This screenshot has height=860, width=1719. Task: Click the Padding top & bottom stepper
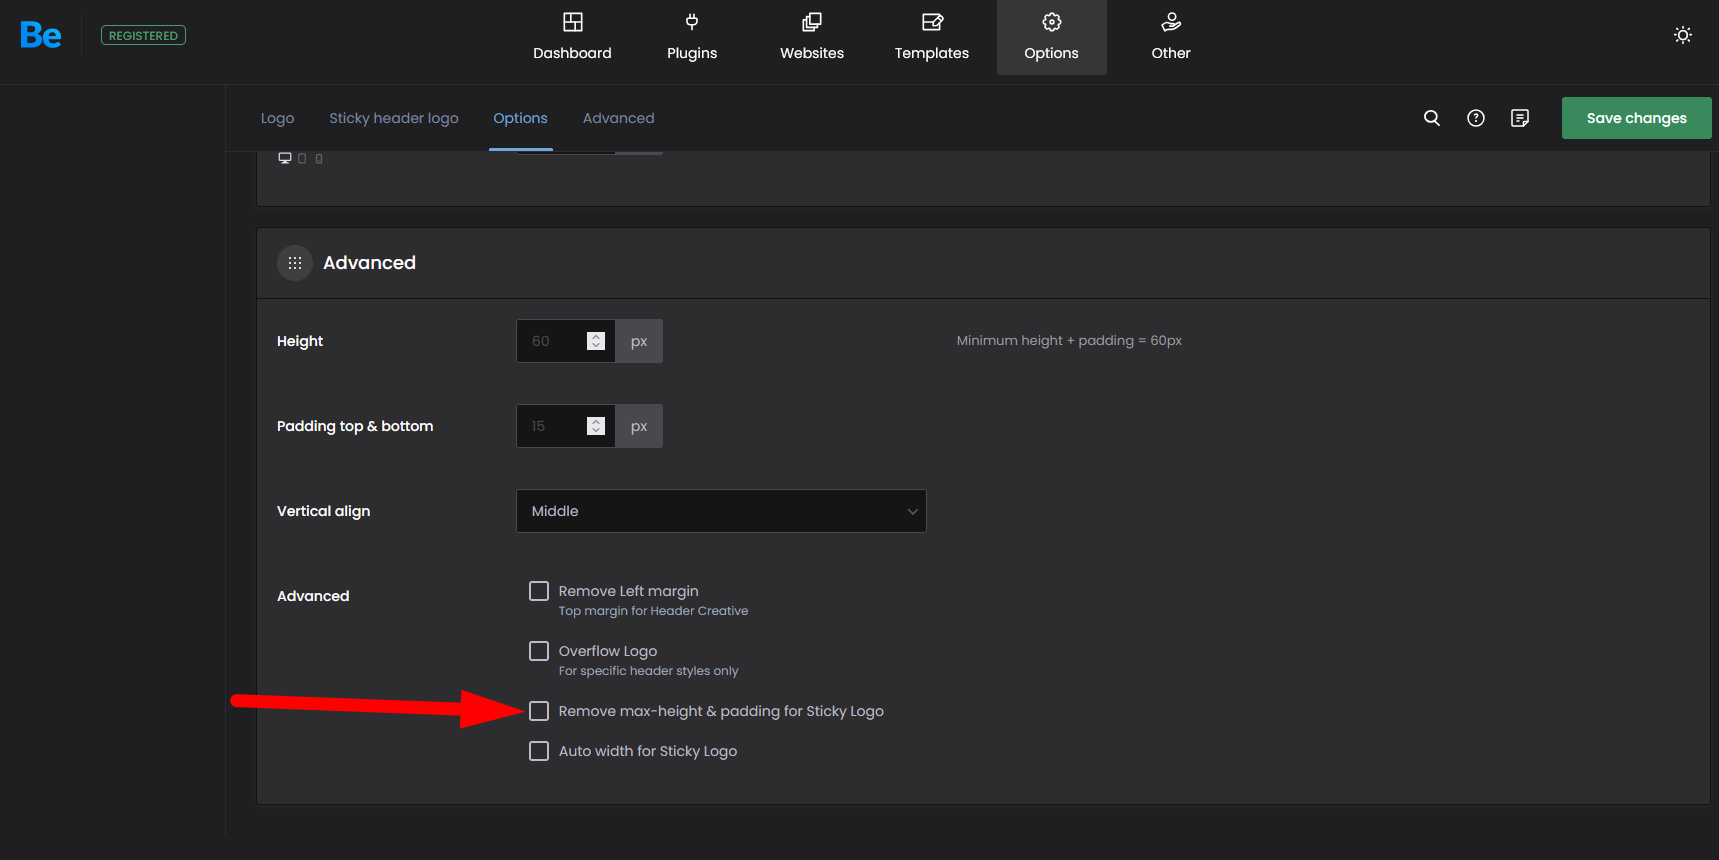(x=596, y=426)
